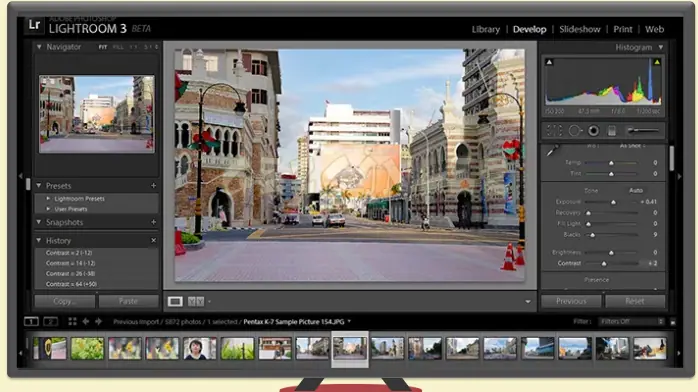Click the Temp slider handle
This screenshot has height=392, width=698.
coord(611,163)
